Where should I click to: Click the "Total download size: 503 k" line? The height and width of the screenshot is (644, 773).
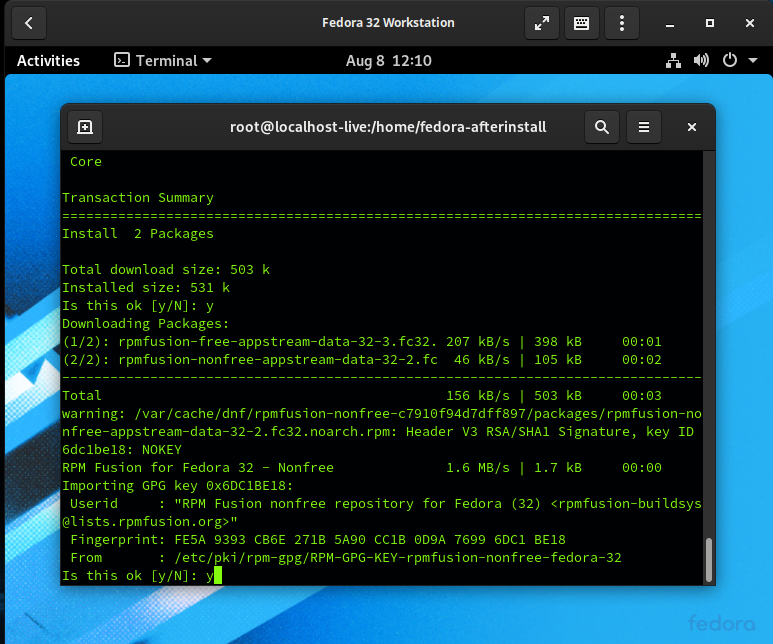(x=166, y=270)
